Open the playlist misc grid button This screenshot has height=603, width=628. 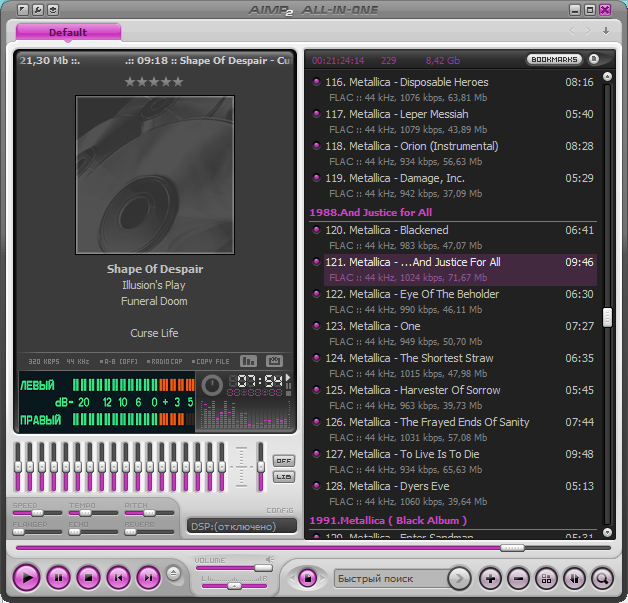(x=546, y=578)
